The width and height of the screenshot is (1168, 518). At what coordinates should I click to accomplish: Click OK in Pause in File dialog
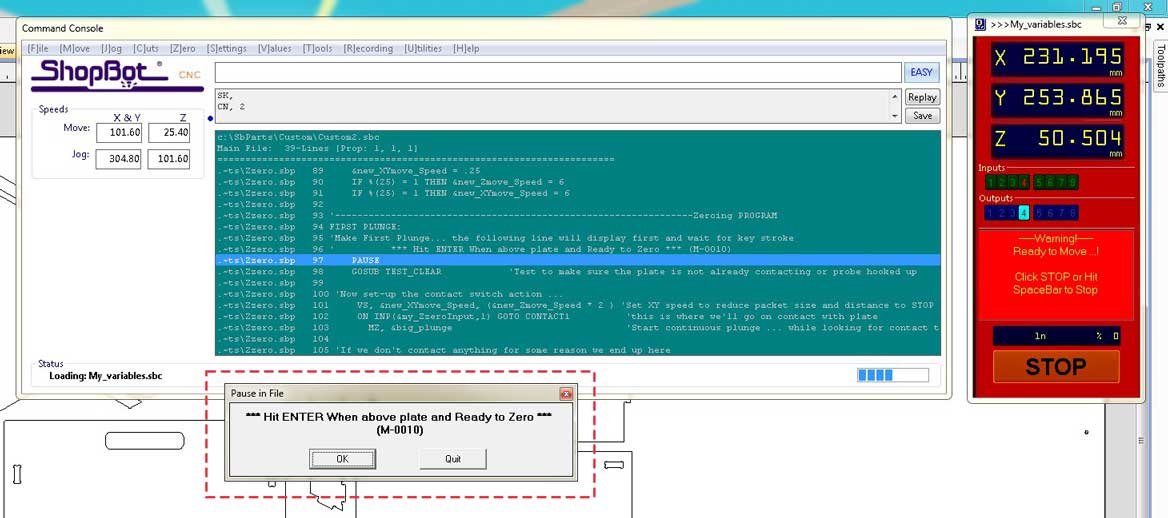(x=342, y=458)
